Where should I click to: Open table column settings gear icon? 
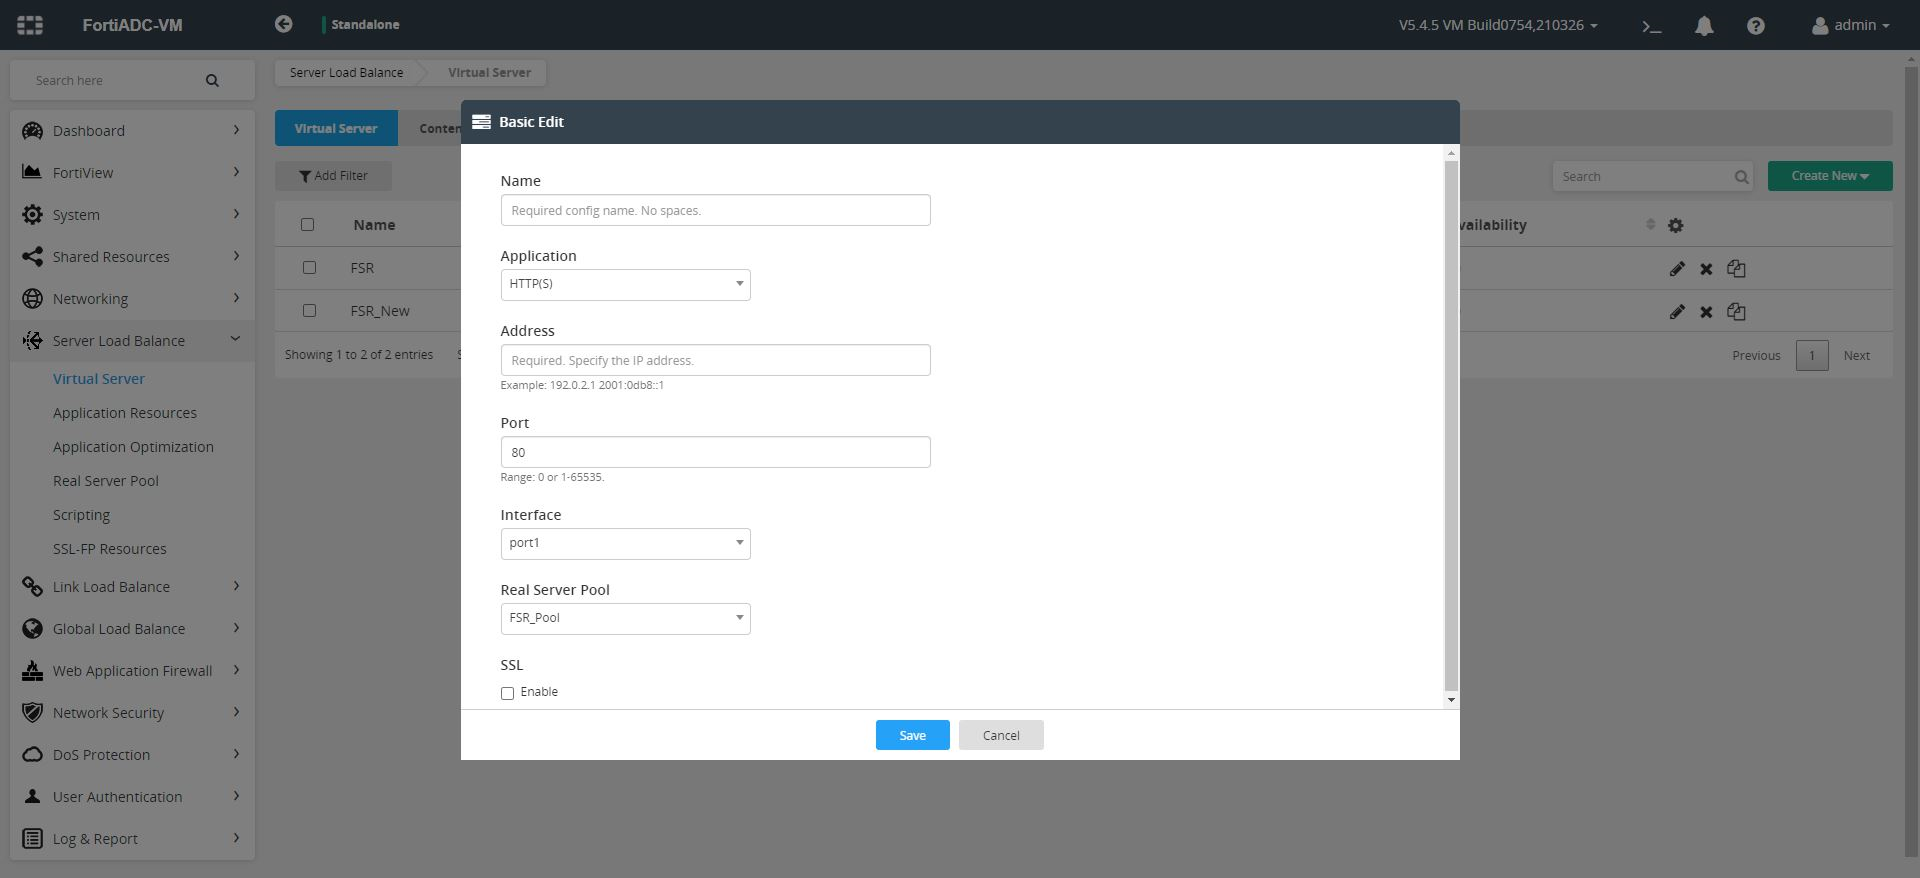pyautogui.click(x=1676, y=226)
